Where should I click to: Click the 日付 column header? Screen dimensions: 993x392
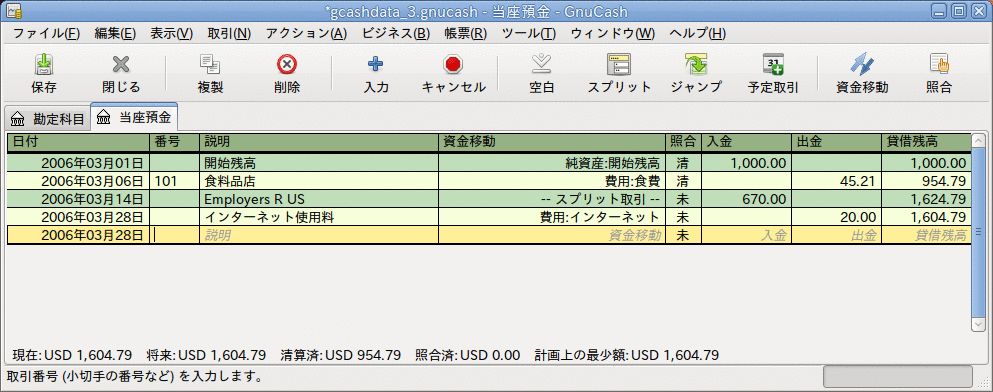point(78,141)
